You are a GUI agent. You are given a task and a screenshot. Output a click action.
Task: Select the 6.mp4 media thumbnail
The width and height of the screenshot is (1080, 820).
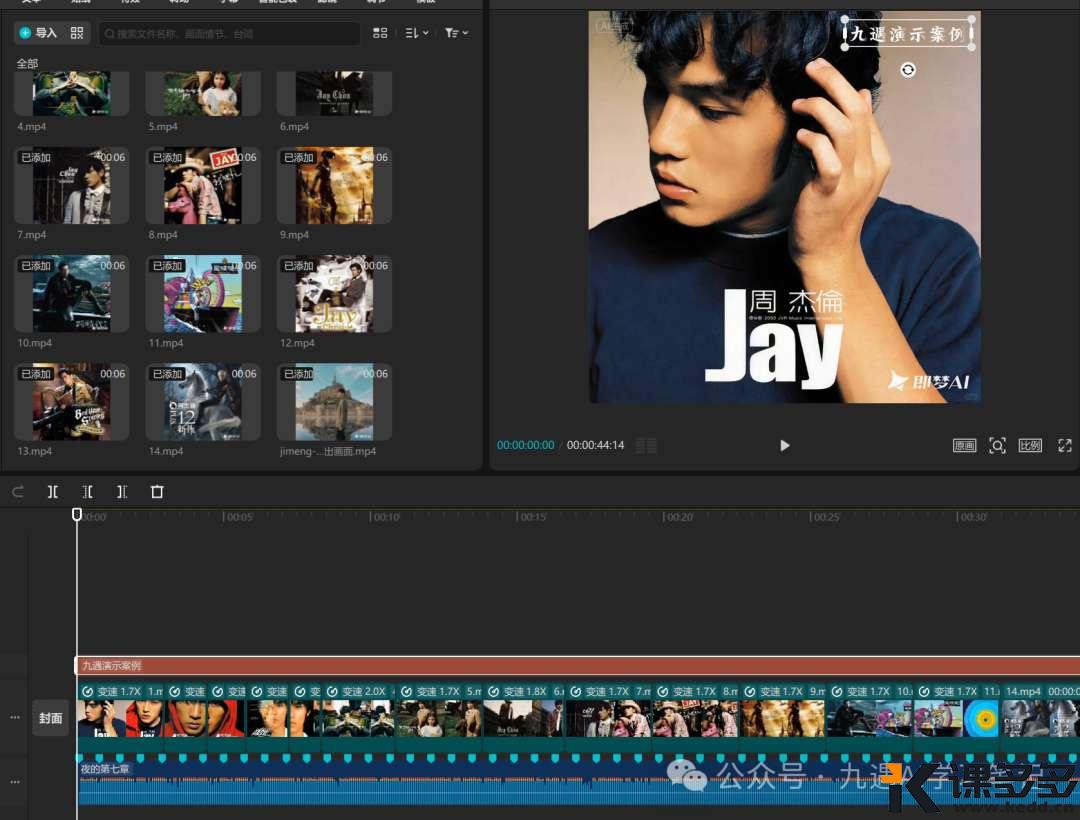(335, 93)
